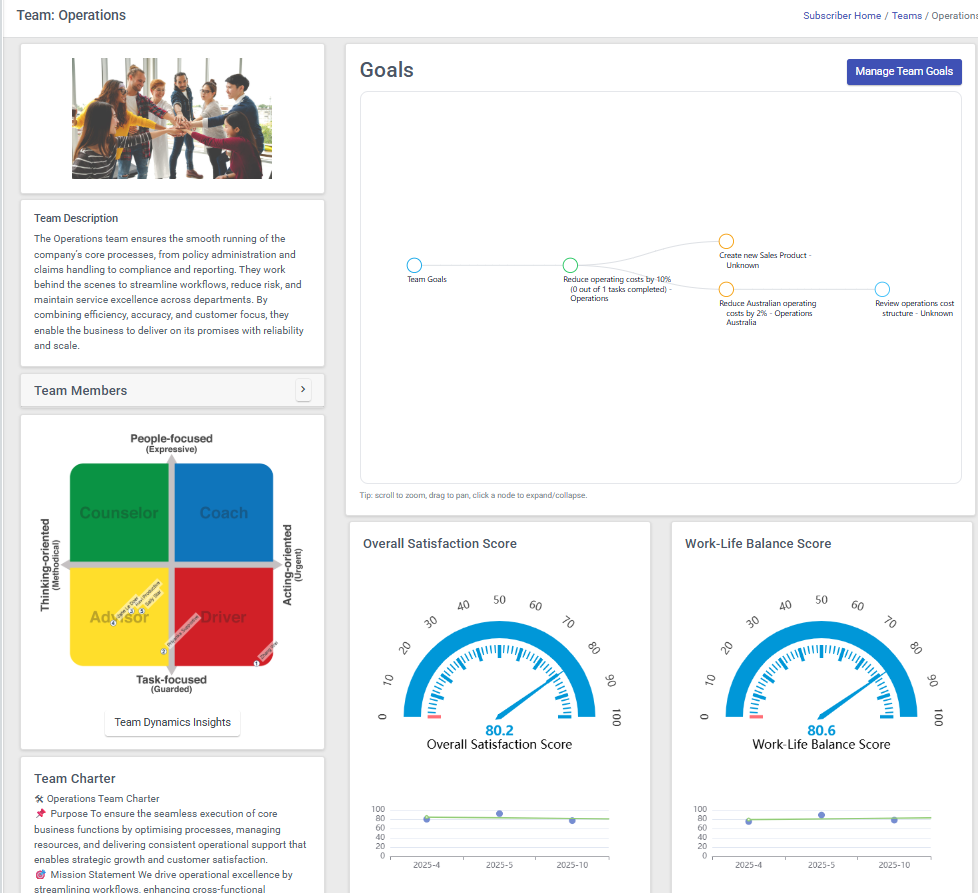Expand the Team Members section
This screenshot has width=978, height=893.
(x=303, y=390)
